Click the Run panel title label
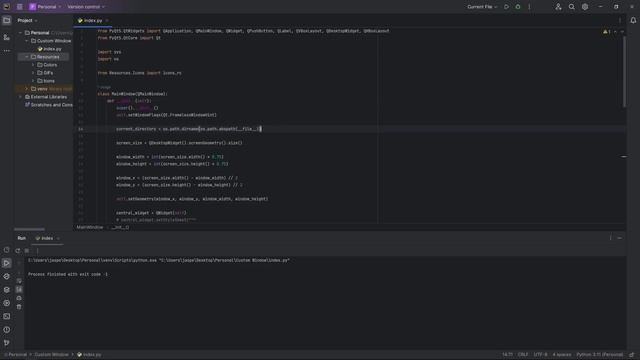 tap(22, 238)
